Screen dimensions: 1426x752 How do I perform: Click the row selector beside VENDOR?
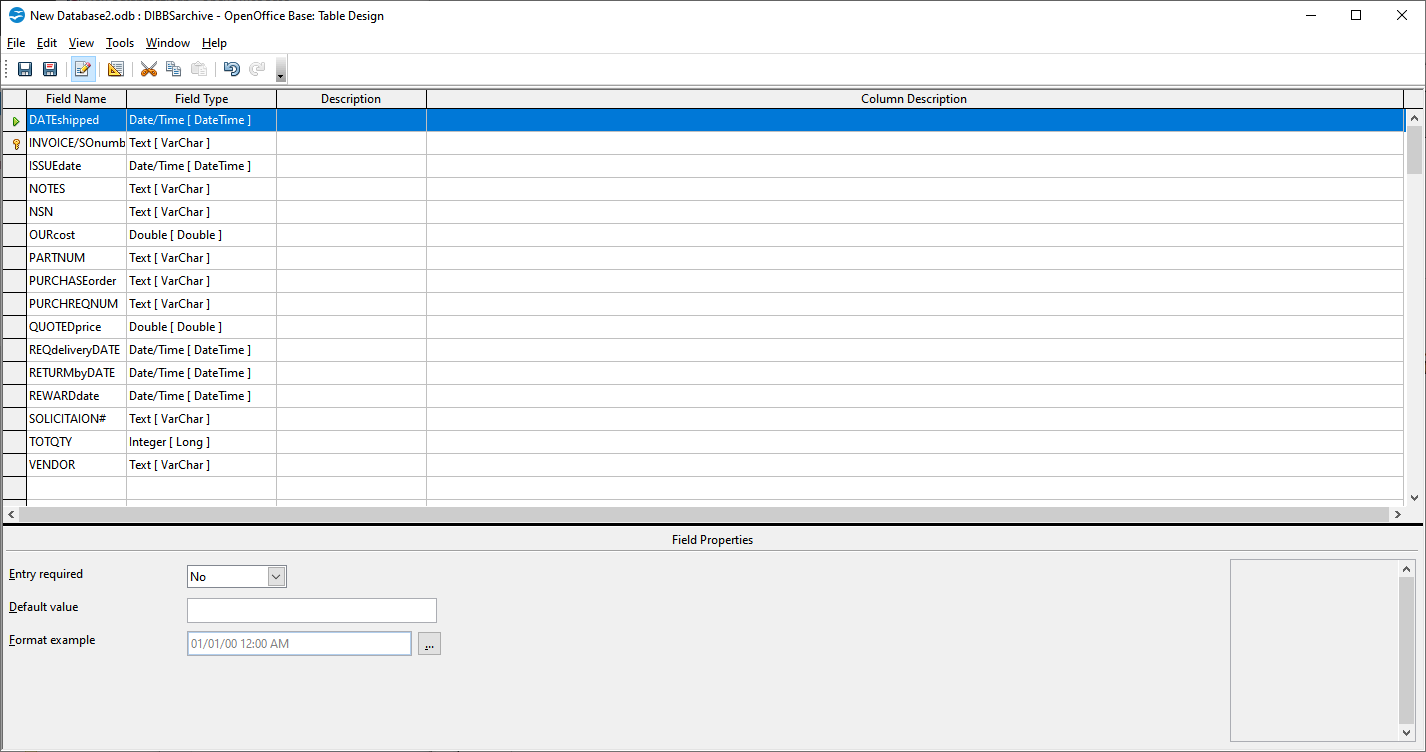click(x=14, y=465)
